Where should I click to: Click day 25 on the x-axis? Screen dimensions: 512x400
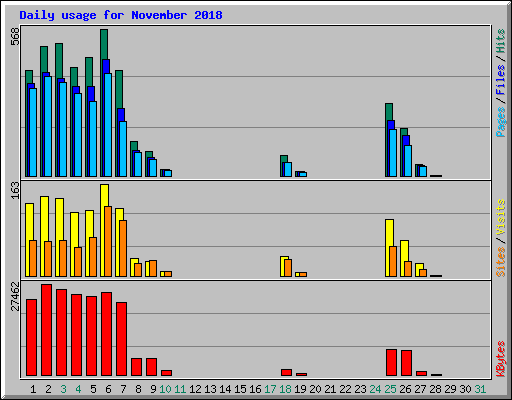pyautogui.click(x=390, y=389)
